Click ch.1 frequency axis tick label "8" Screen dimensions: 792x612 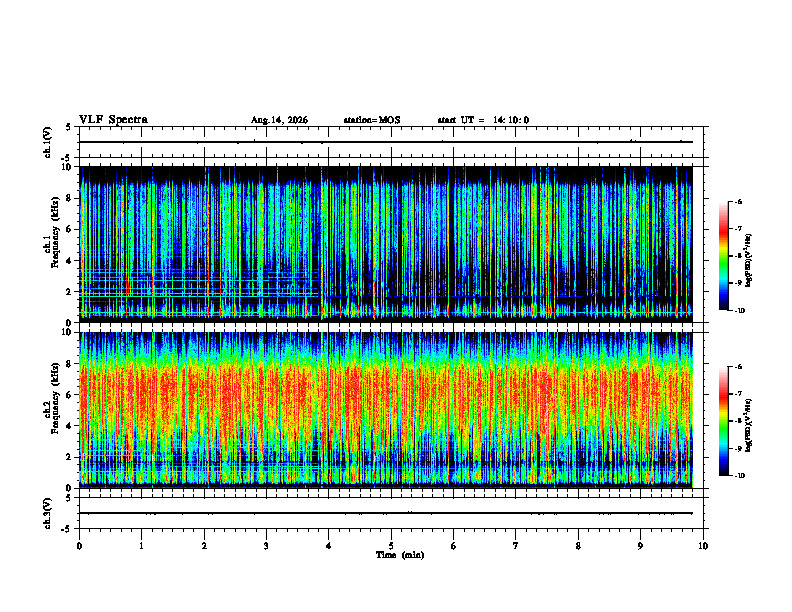coord(70,198)
